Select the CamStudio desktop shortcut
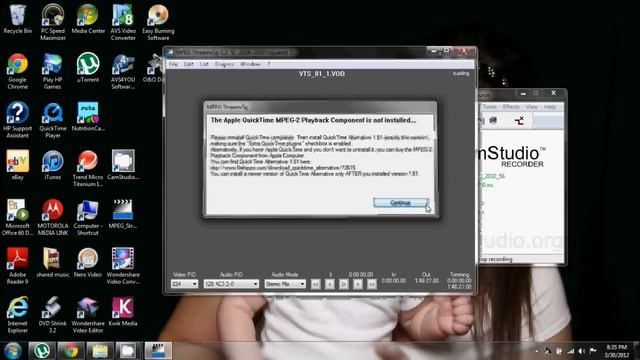Image resolution: width=640 pixels, height=360 pixels. tap(123, 165)
